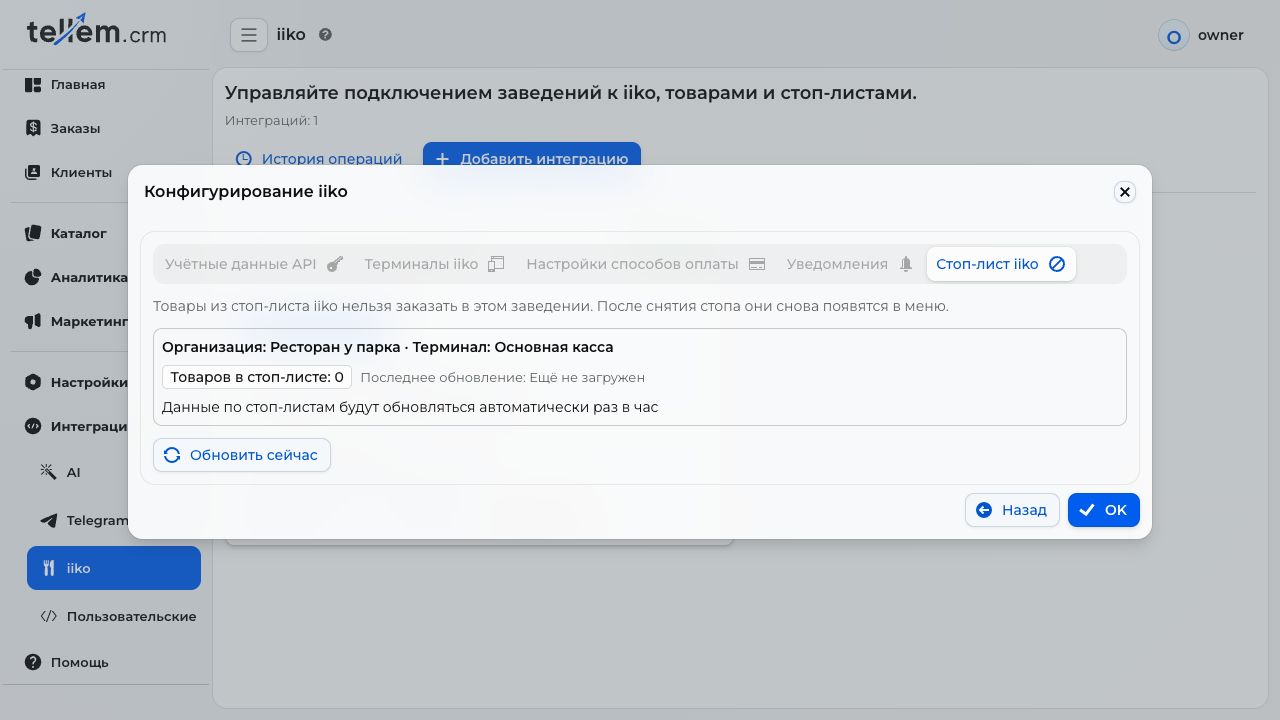Open the AI integration item
1280x720 pixels.
[x=113, y=472]
